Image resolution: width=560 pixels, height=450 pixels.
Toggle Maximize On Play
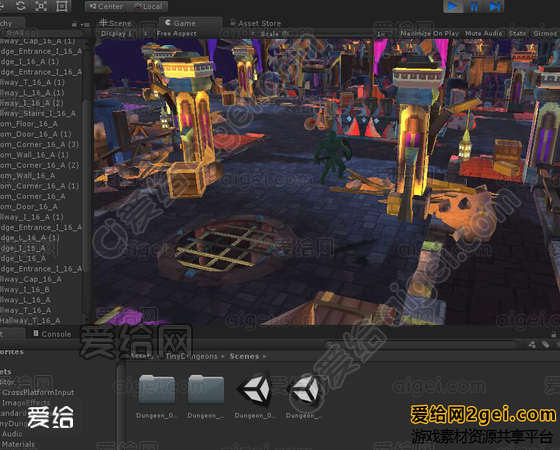pyautogui.click(x=429, y=34)
